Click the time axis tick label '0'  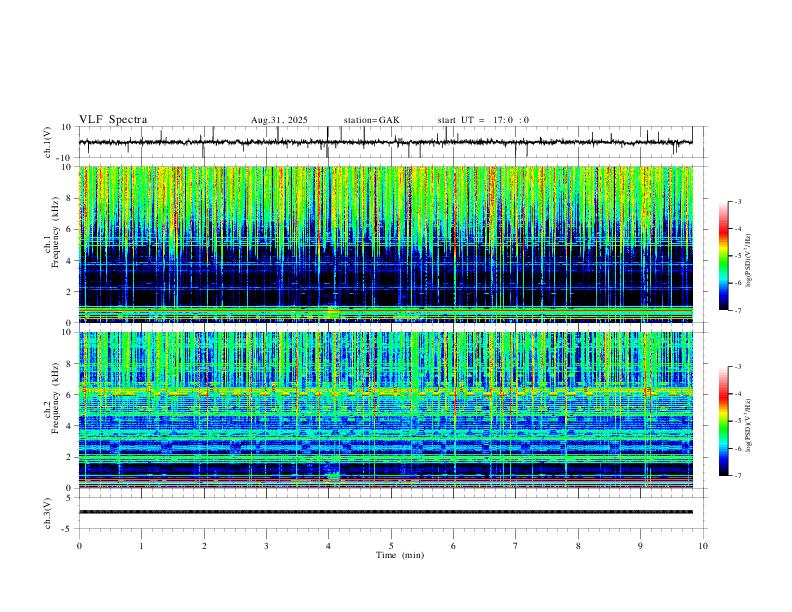pyautogui.click(x=79, y=546)
